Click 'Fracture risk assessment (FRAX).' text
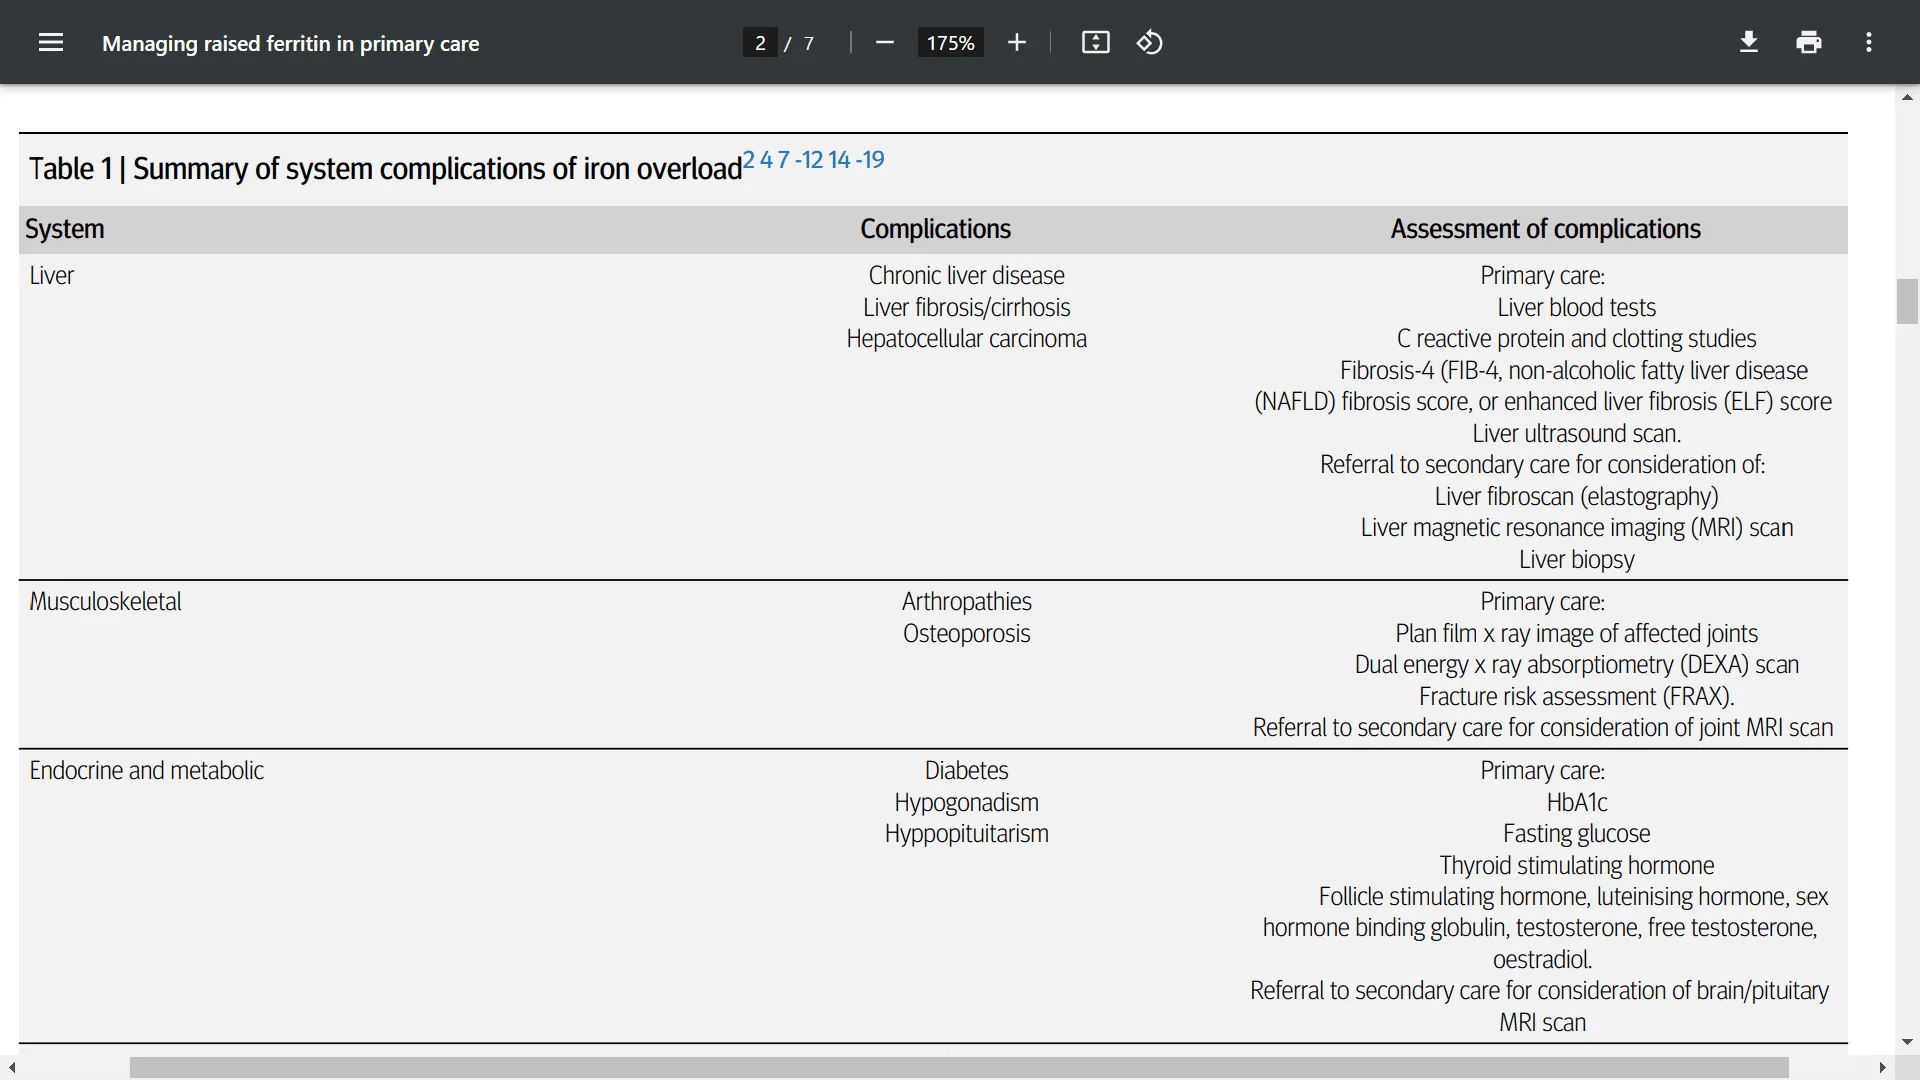The image size is (1920, 1080). click(1576, 696)
